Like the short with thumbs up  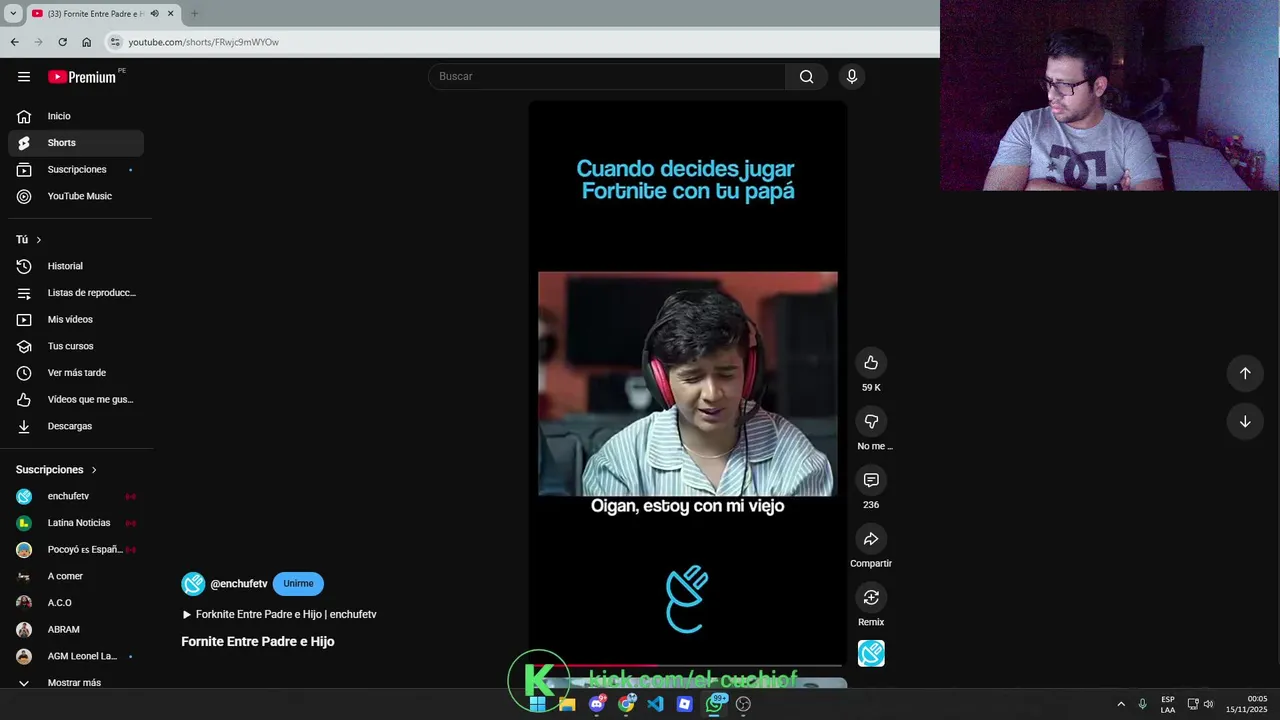click(871, 362)
